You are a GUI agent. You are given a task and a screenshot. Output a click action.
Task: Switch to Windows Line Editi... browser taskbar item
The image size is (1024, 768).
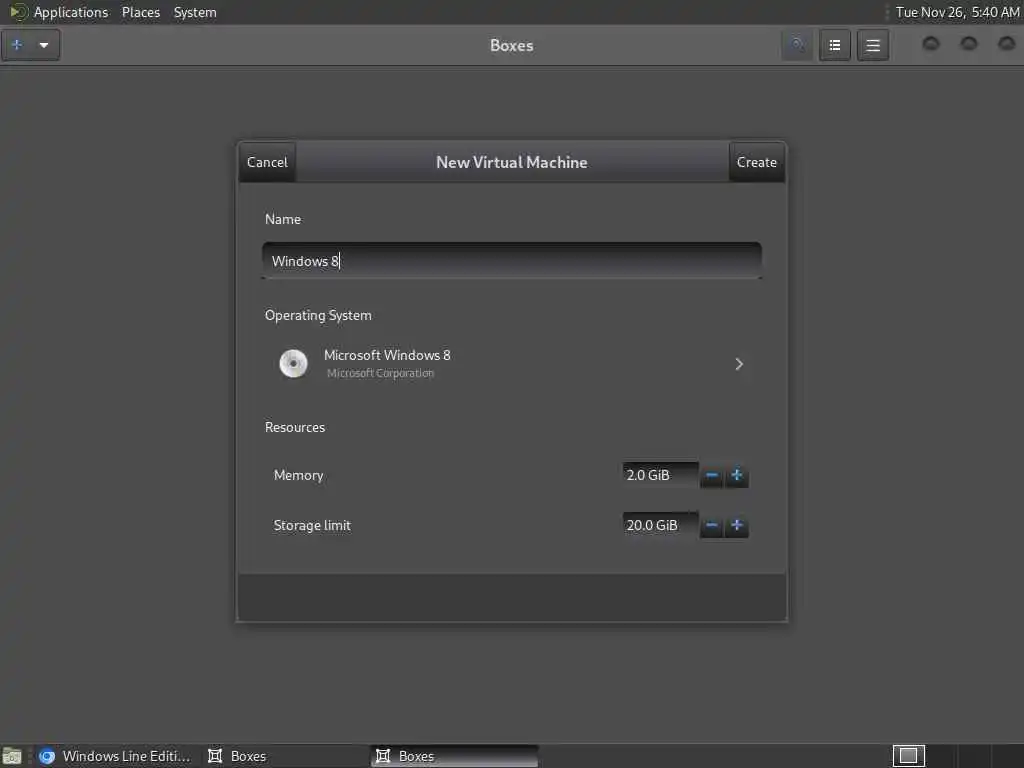pyautogui.click(x=114, y=756)
